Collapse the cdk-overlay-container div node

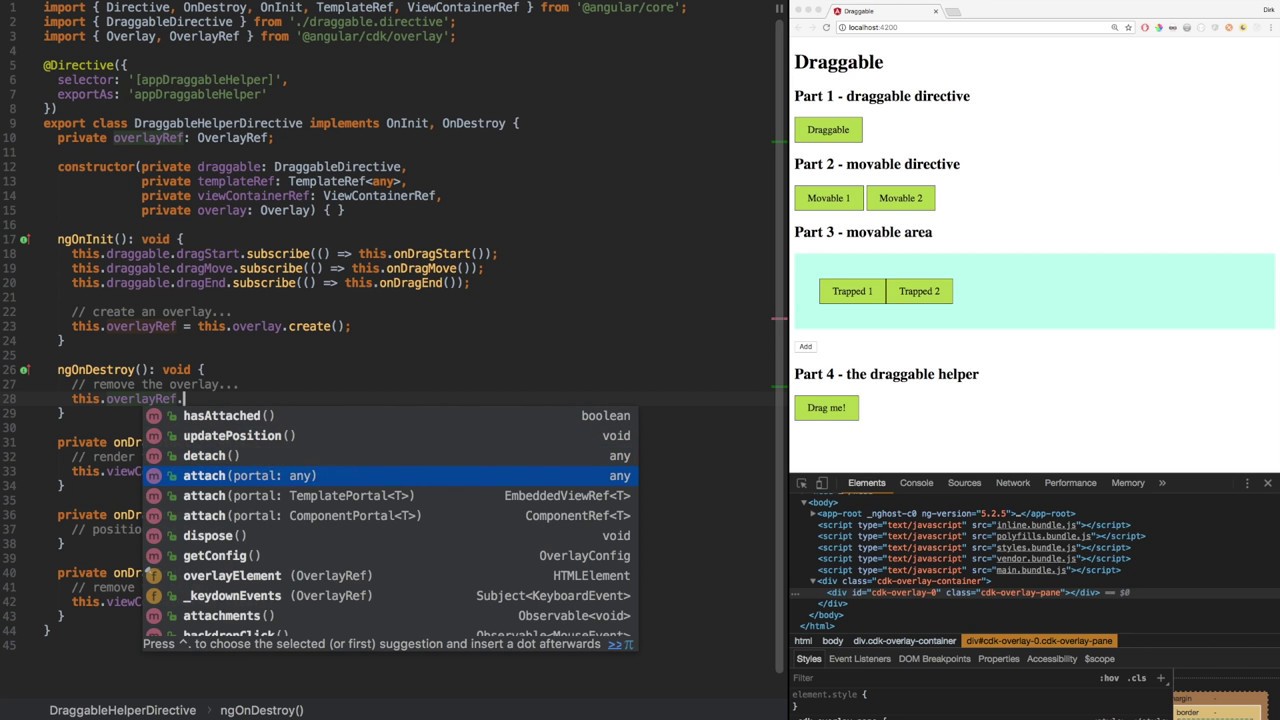[813, 581]
